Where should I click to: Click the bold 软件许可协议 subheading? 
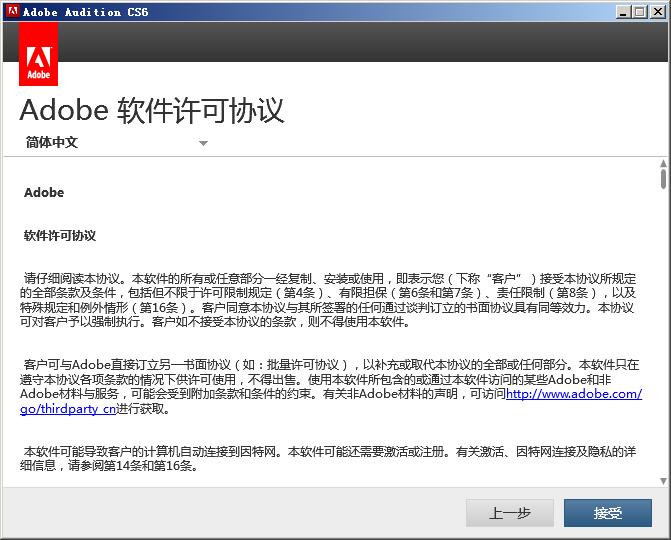[60, 236]
